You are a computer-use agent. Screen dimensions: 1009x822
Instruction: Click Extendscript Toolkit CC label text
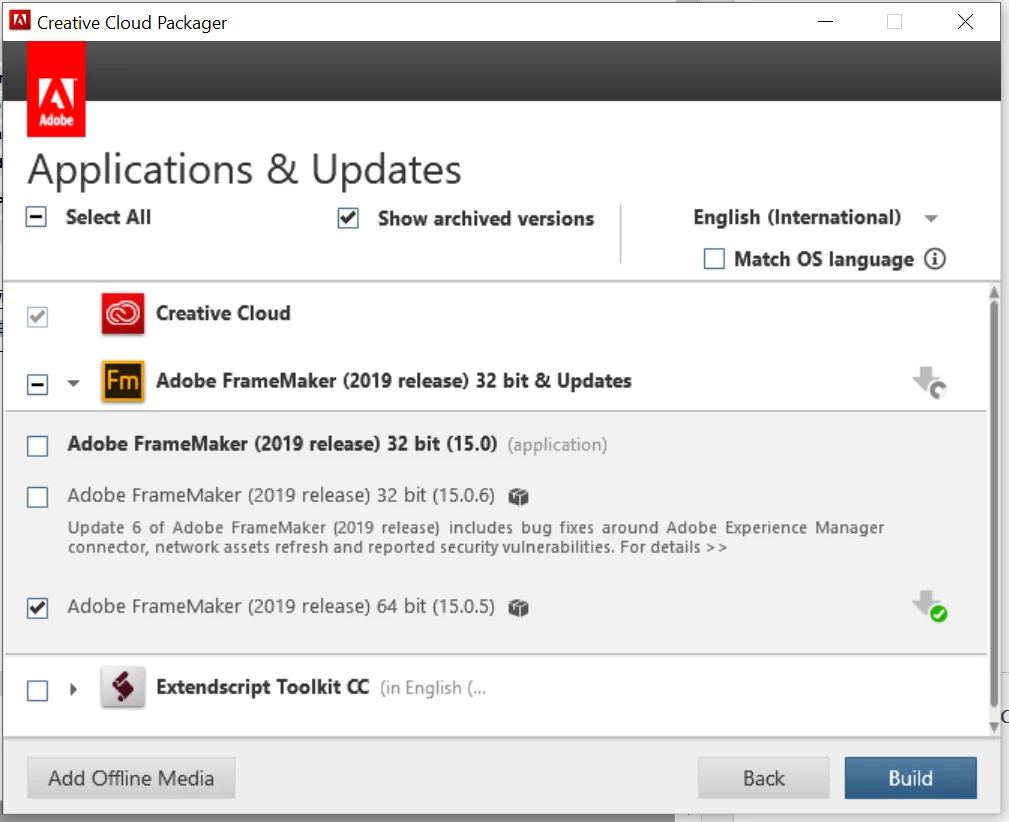[263, 687]
